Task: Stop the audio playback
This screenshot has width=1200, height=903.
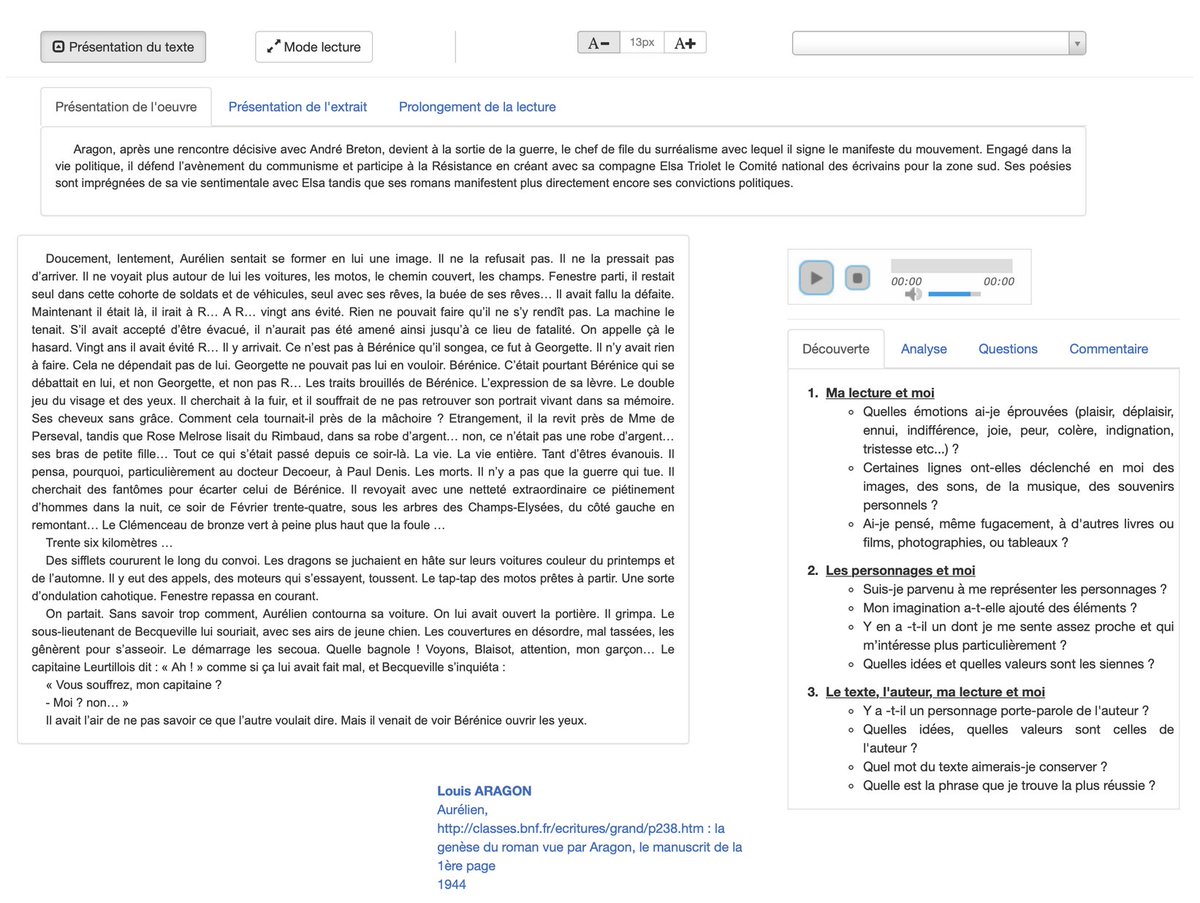Action: 857,278
